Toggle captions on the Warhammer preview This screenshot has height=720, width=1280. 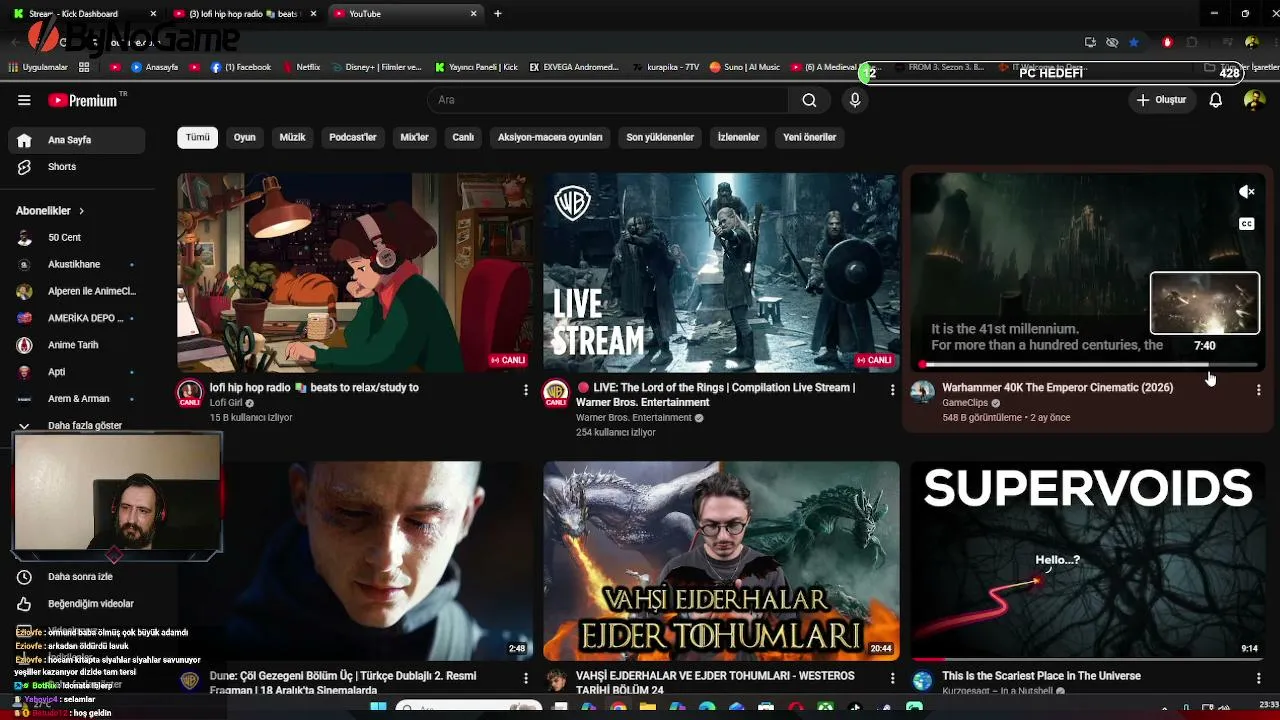(x=1246, y=224)
